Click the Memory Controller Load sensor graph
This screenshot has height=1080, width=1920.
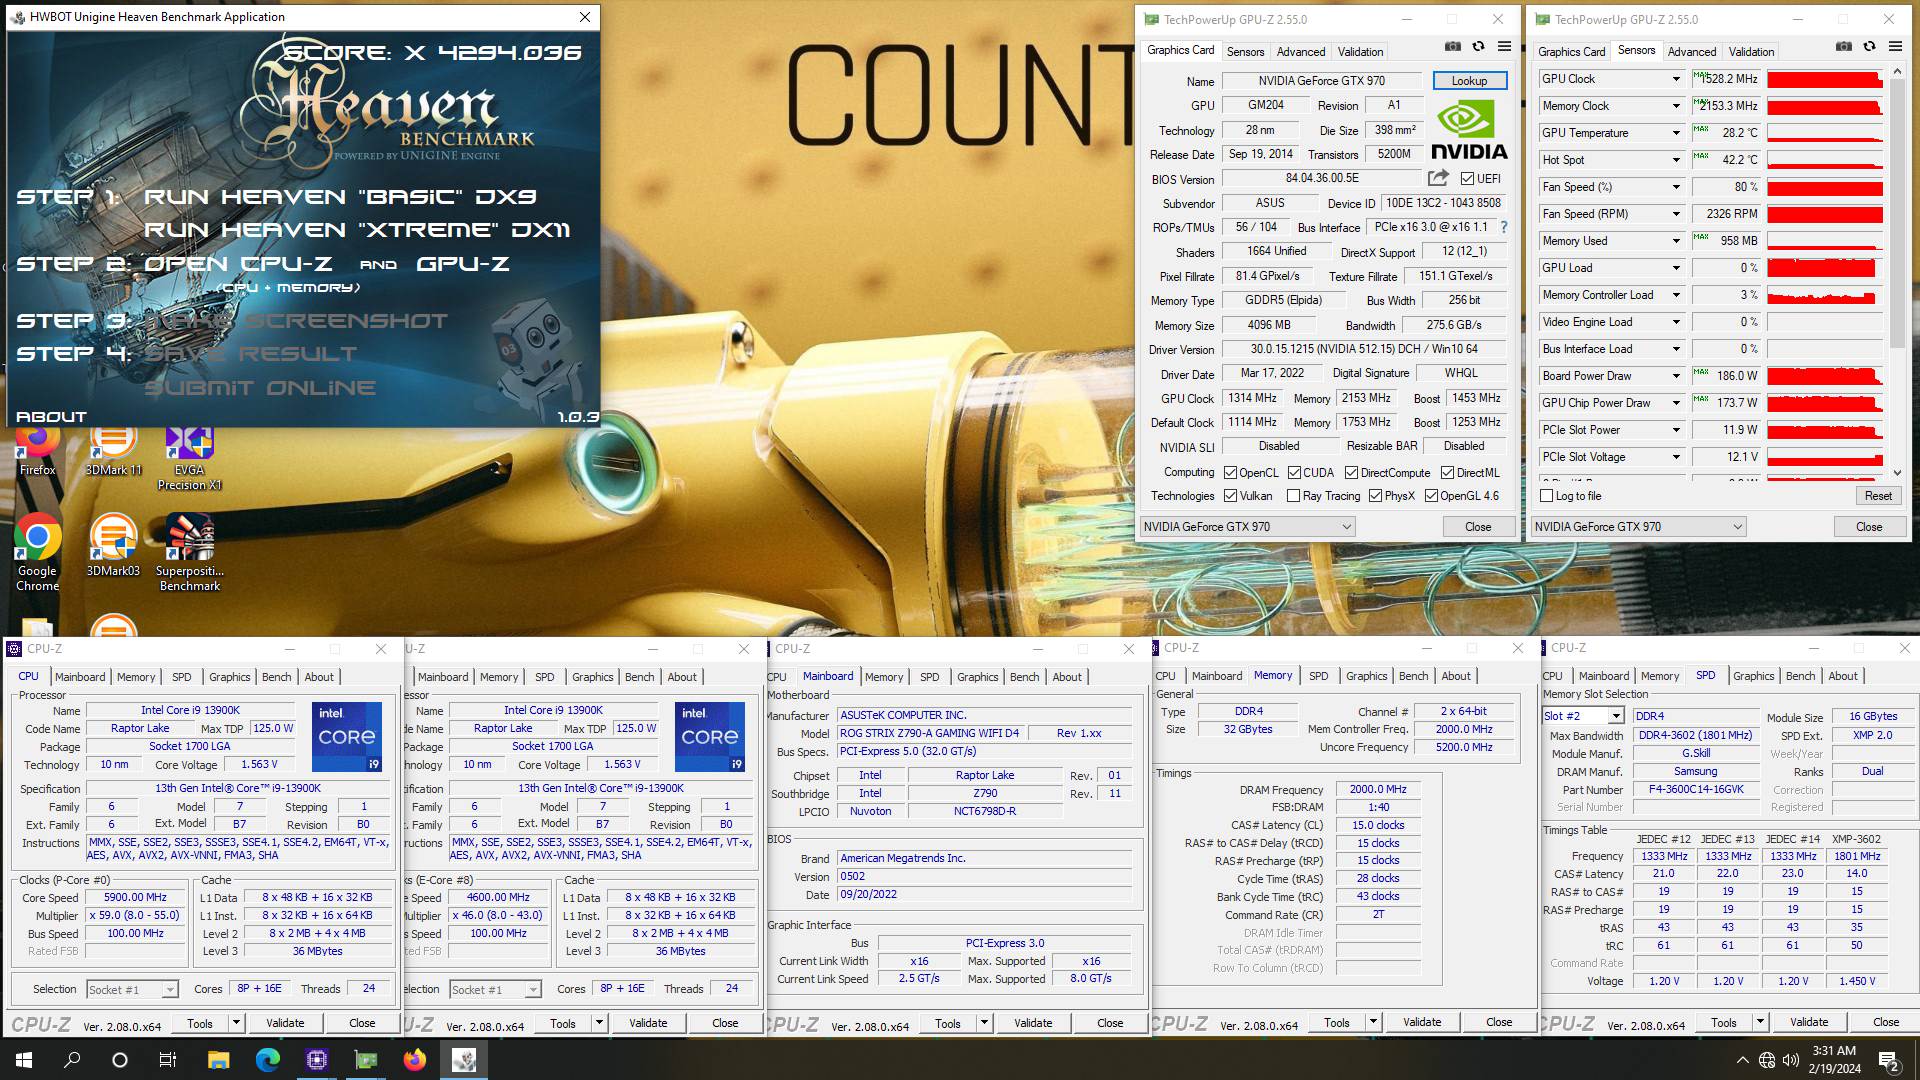point(1825,295)
